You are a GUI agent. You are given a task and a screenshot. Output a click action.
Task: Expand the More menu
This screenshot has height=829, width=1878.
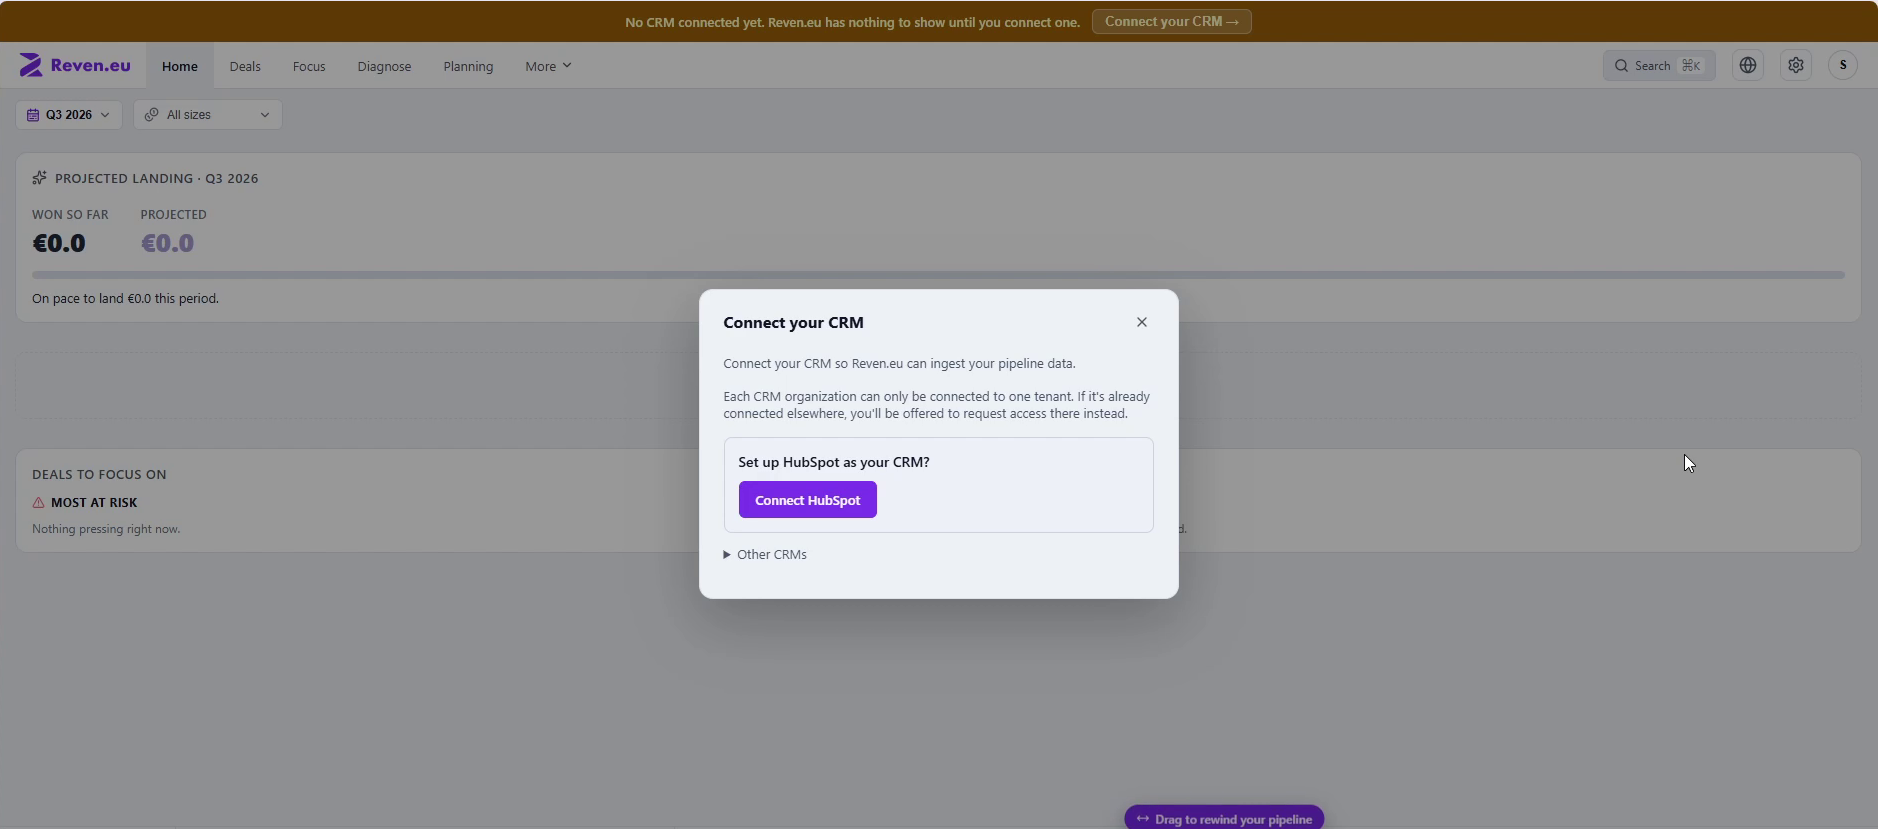[x=548, y=66]
